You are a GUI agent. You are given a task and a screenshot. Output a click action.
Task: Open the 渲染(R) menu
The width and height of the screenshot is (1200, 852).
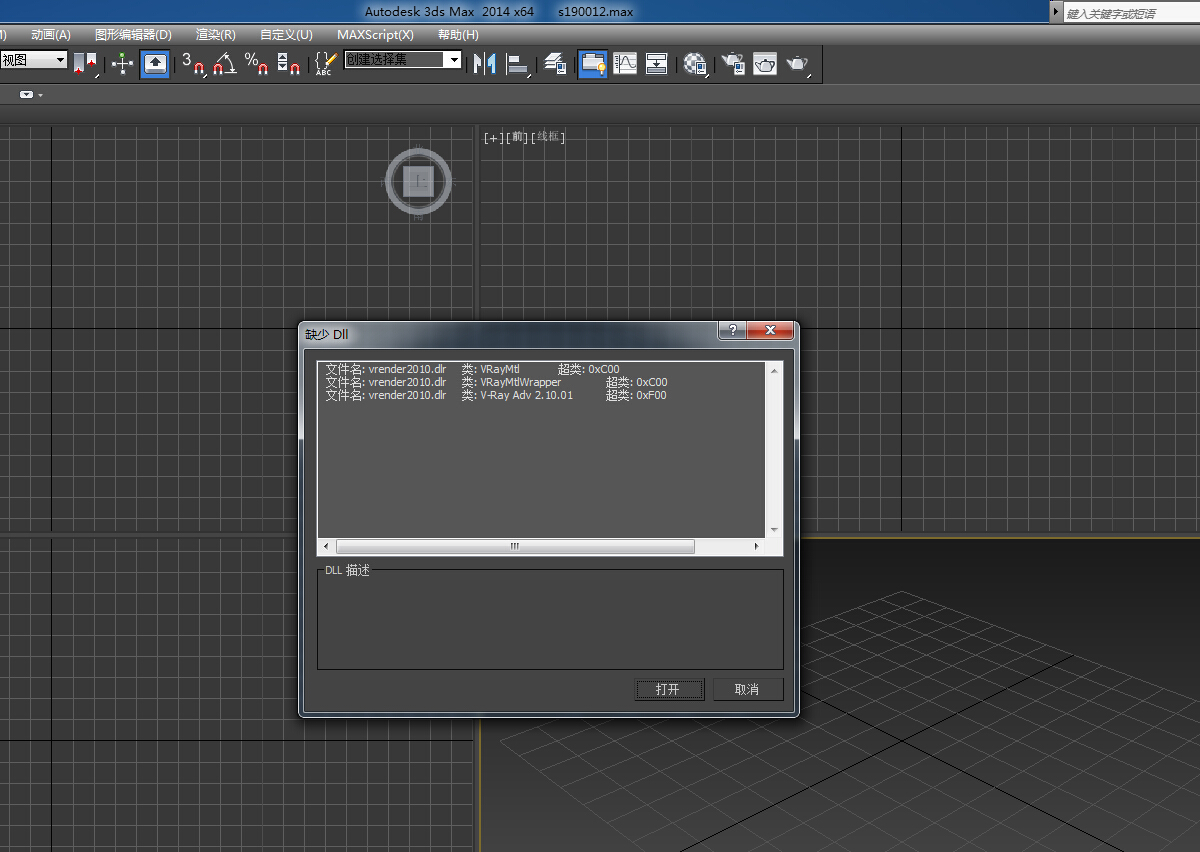pos(216,34)
